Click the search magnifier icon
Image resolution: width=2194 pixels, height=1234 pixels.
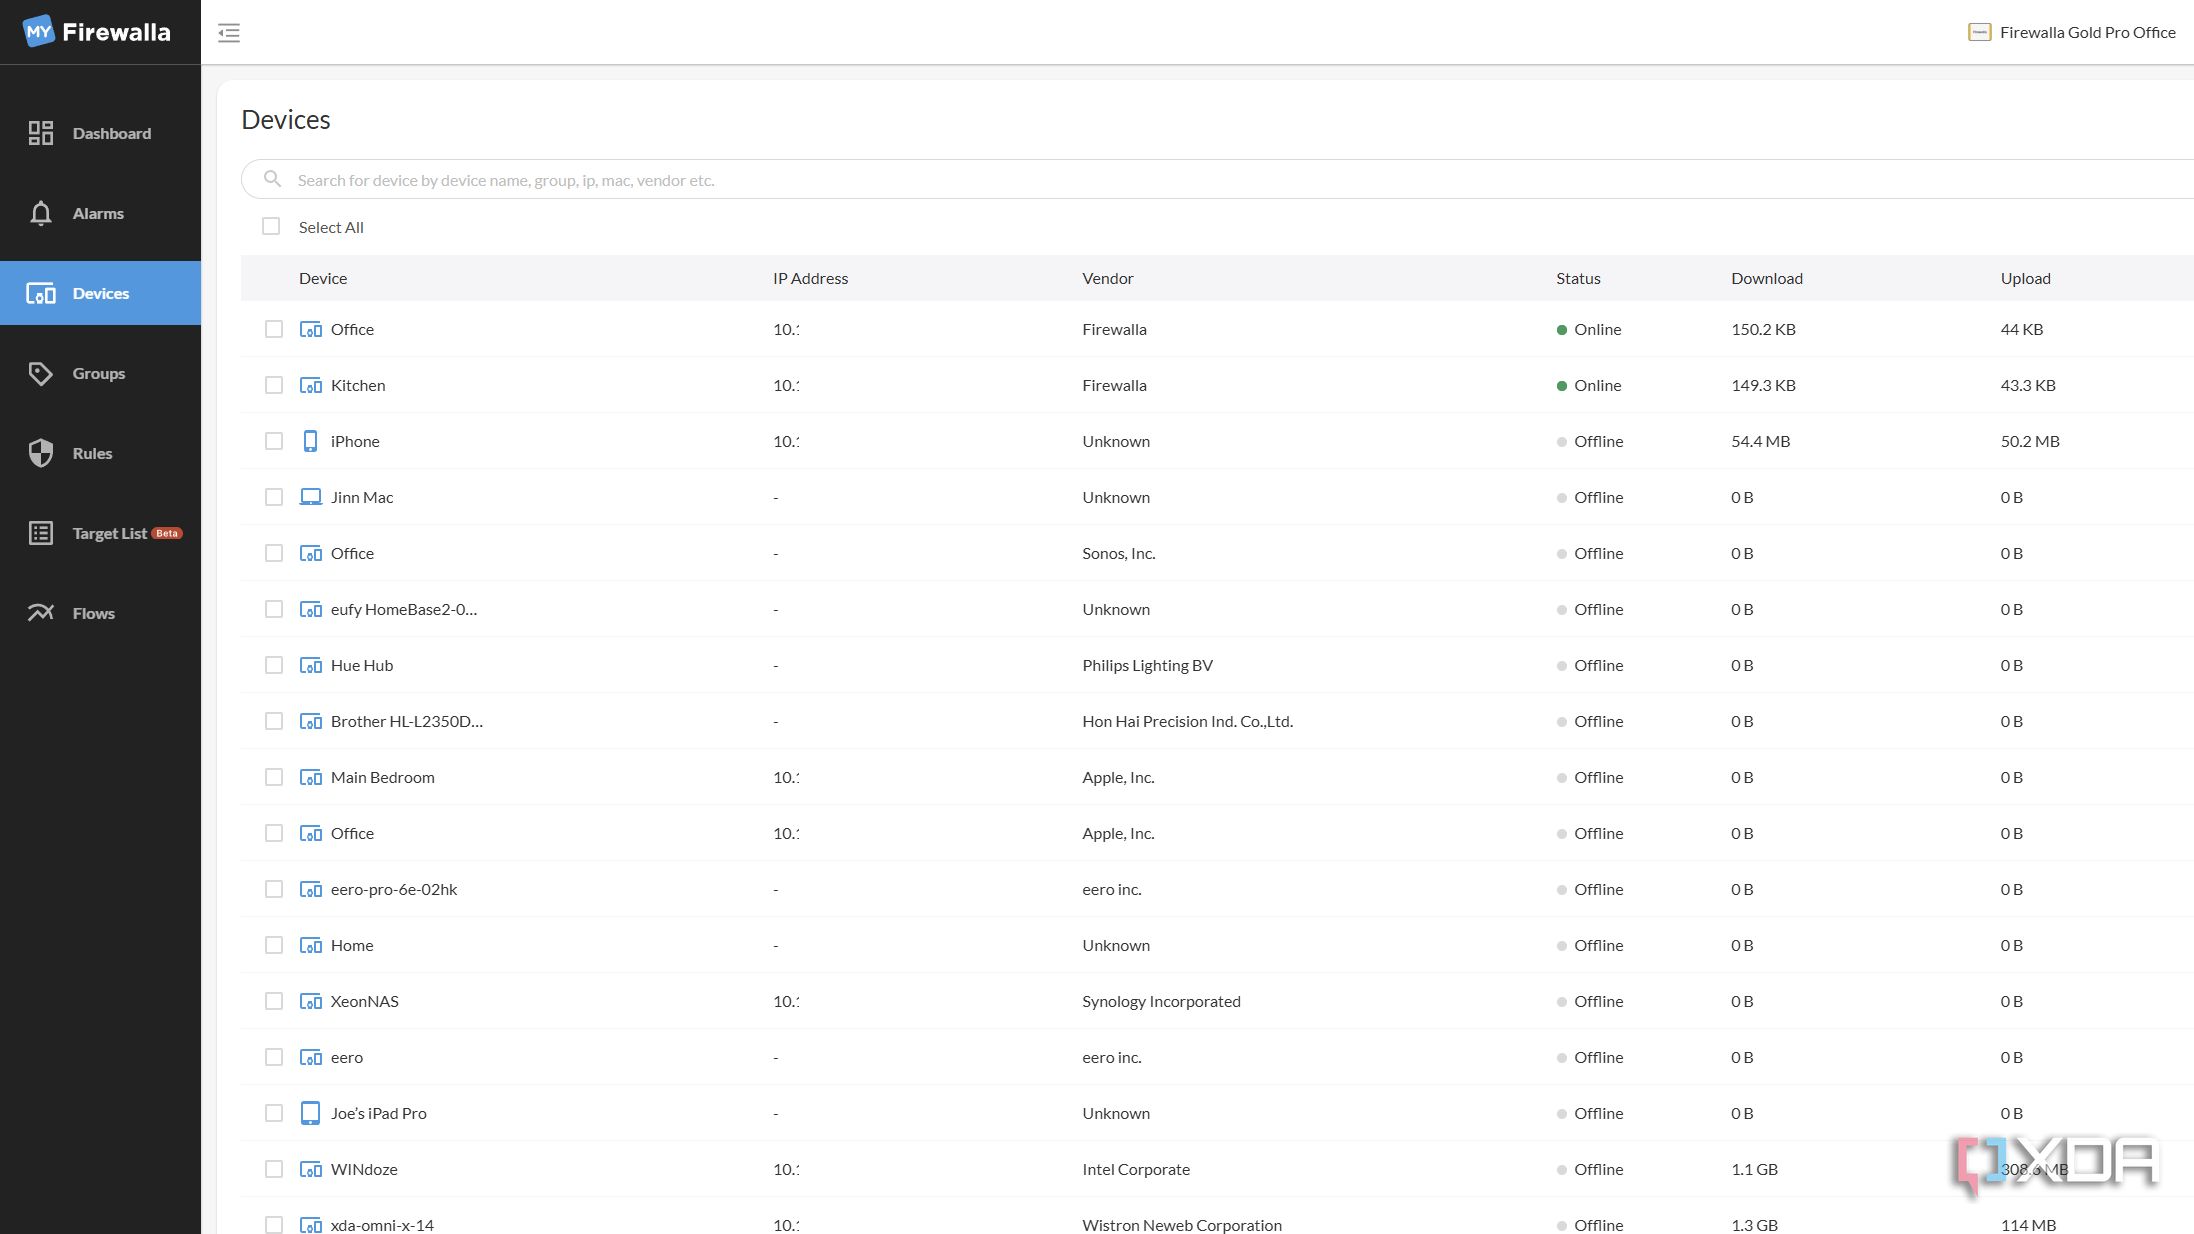[272, 179]
